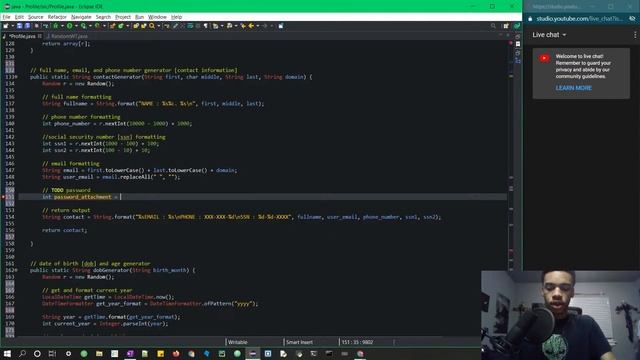Click the New file wizard icon
Image resolution: width=640 pixels, height=360 pixels.
[6, 26]
